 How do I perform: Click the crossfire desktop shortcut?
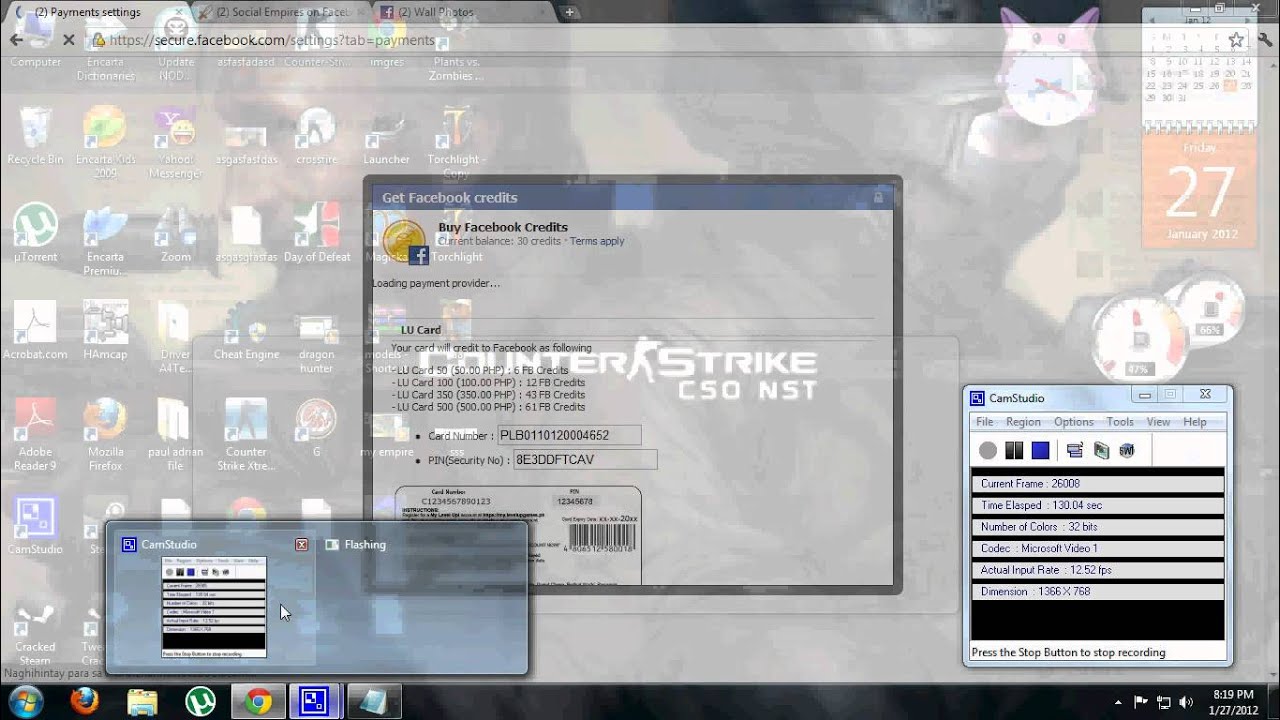click(x=316, y=138)
